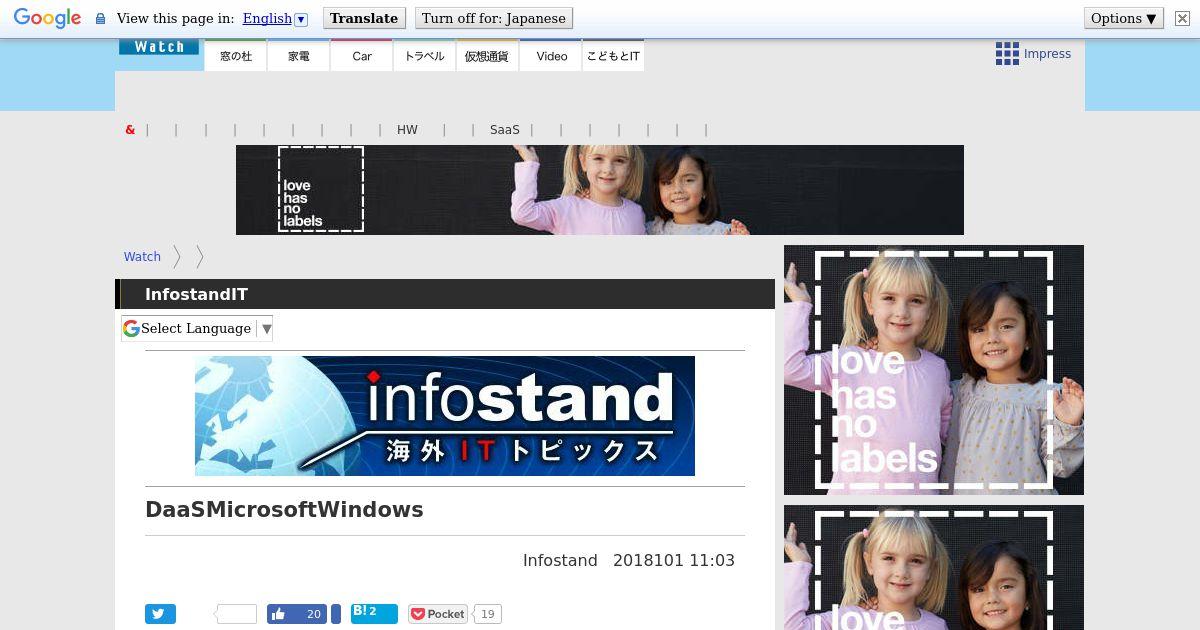Click the Translate button
The height and width of the screenshot is (630, 1200).
click(x=364, y=18)
